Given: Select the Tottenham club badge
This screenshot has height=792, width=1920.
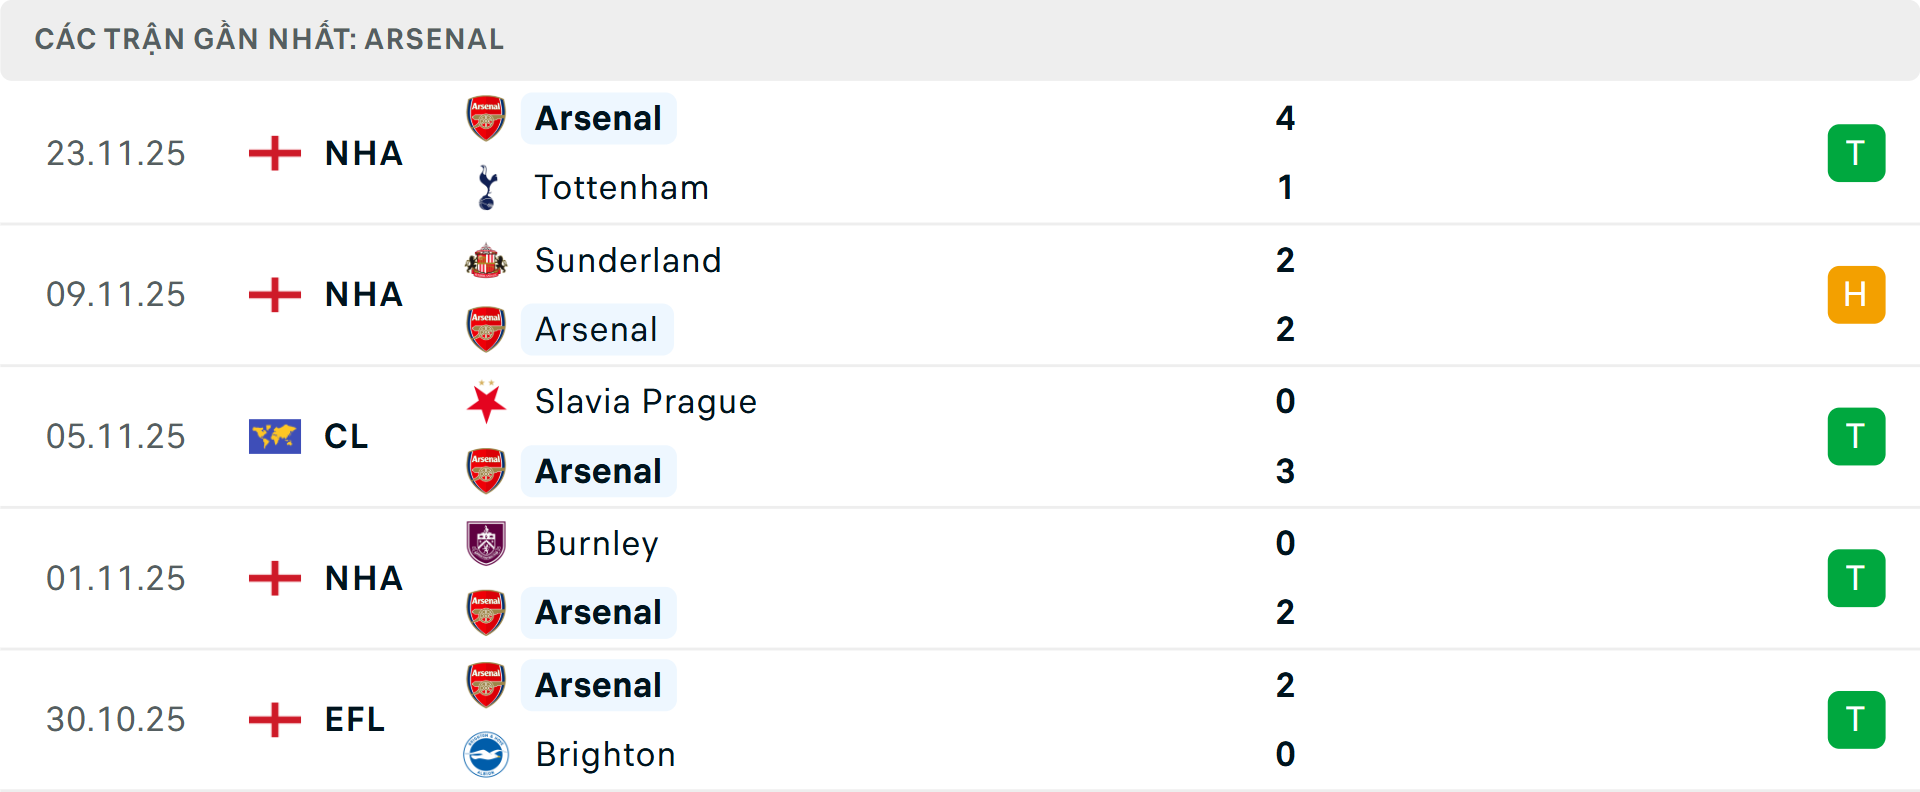Looking at the screenshot, I should [486, 187].
